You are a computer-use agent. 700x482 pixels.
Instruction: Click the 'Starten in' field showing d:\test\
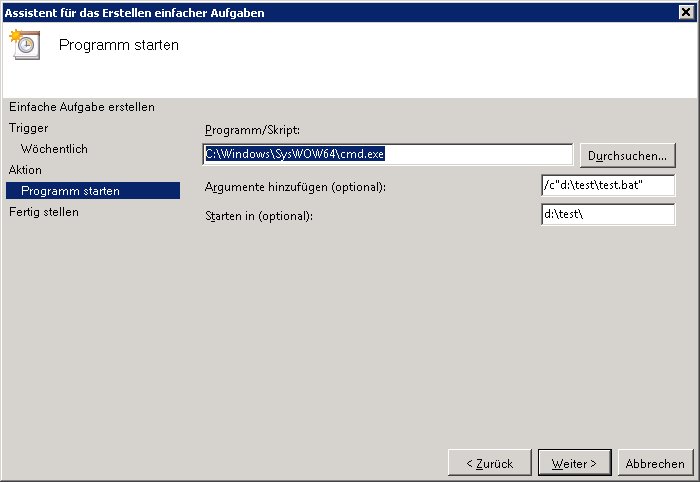pos(607,215)
